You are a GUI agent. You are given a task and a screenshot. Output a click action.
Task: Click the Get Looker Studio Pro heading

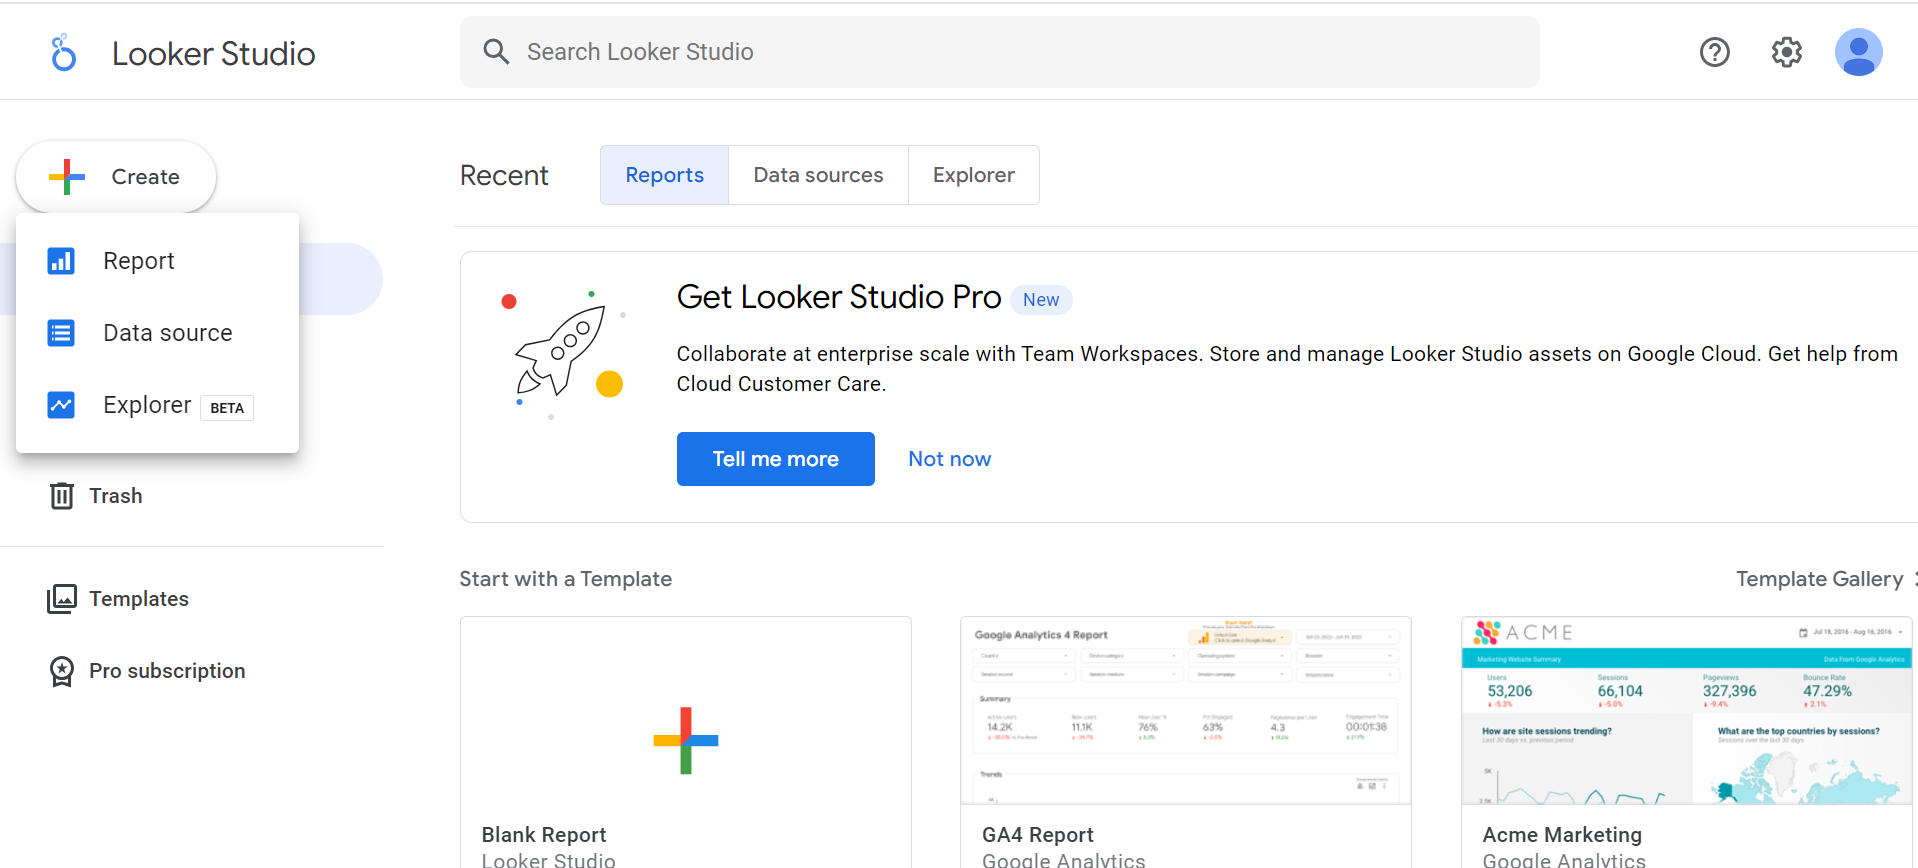[x=839, y=297]
